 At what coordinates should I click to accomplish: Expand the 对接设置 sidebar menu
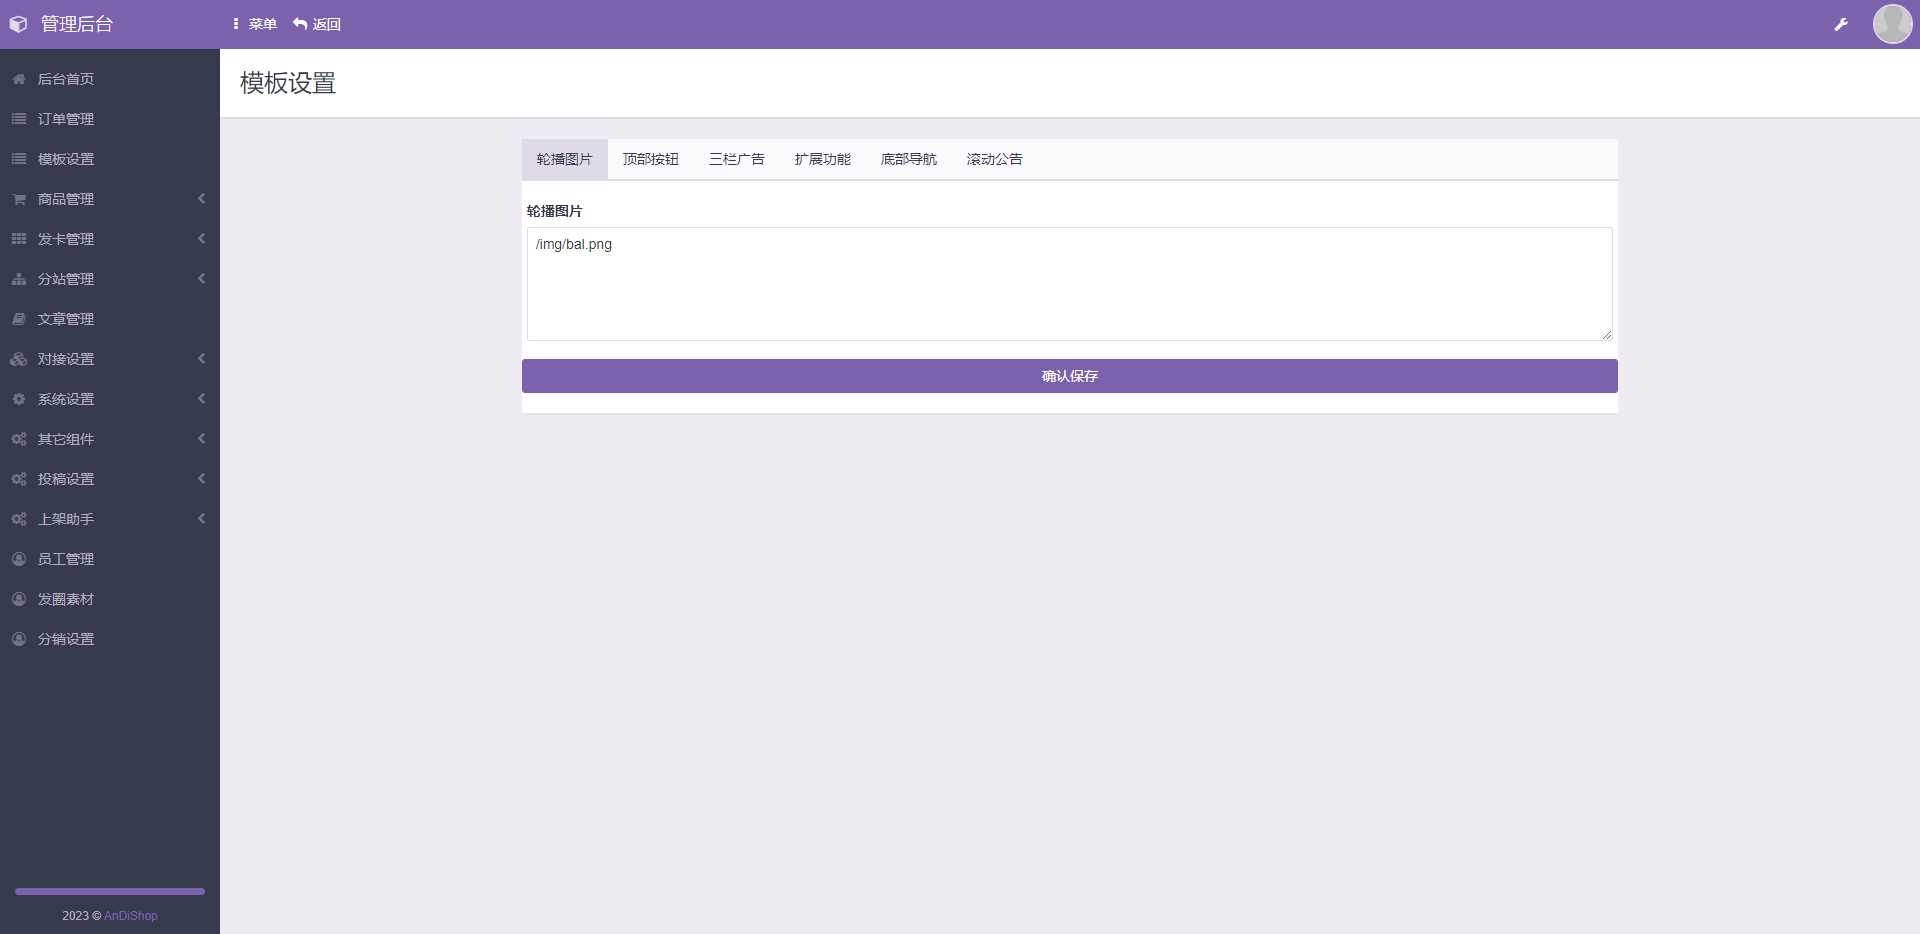(x=110, y=359)
